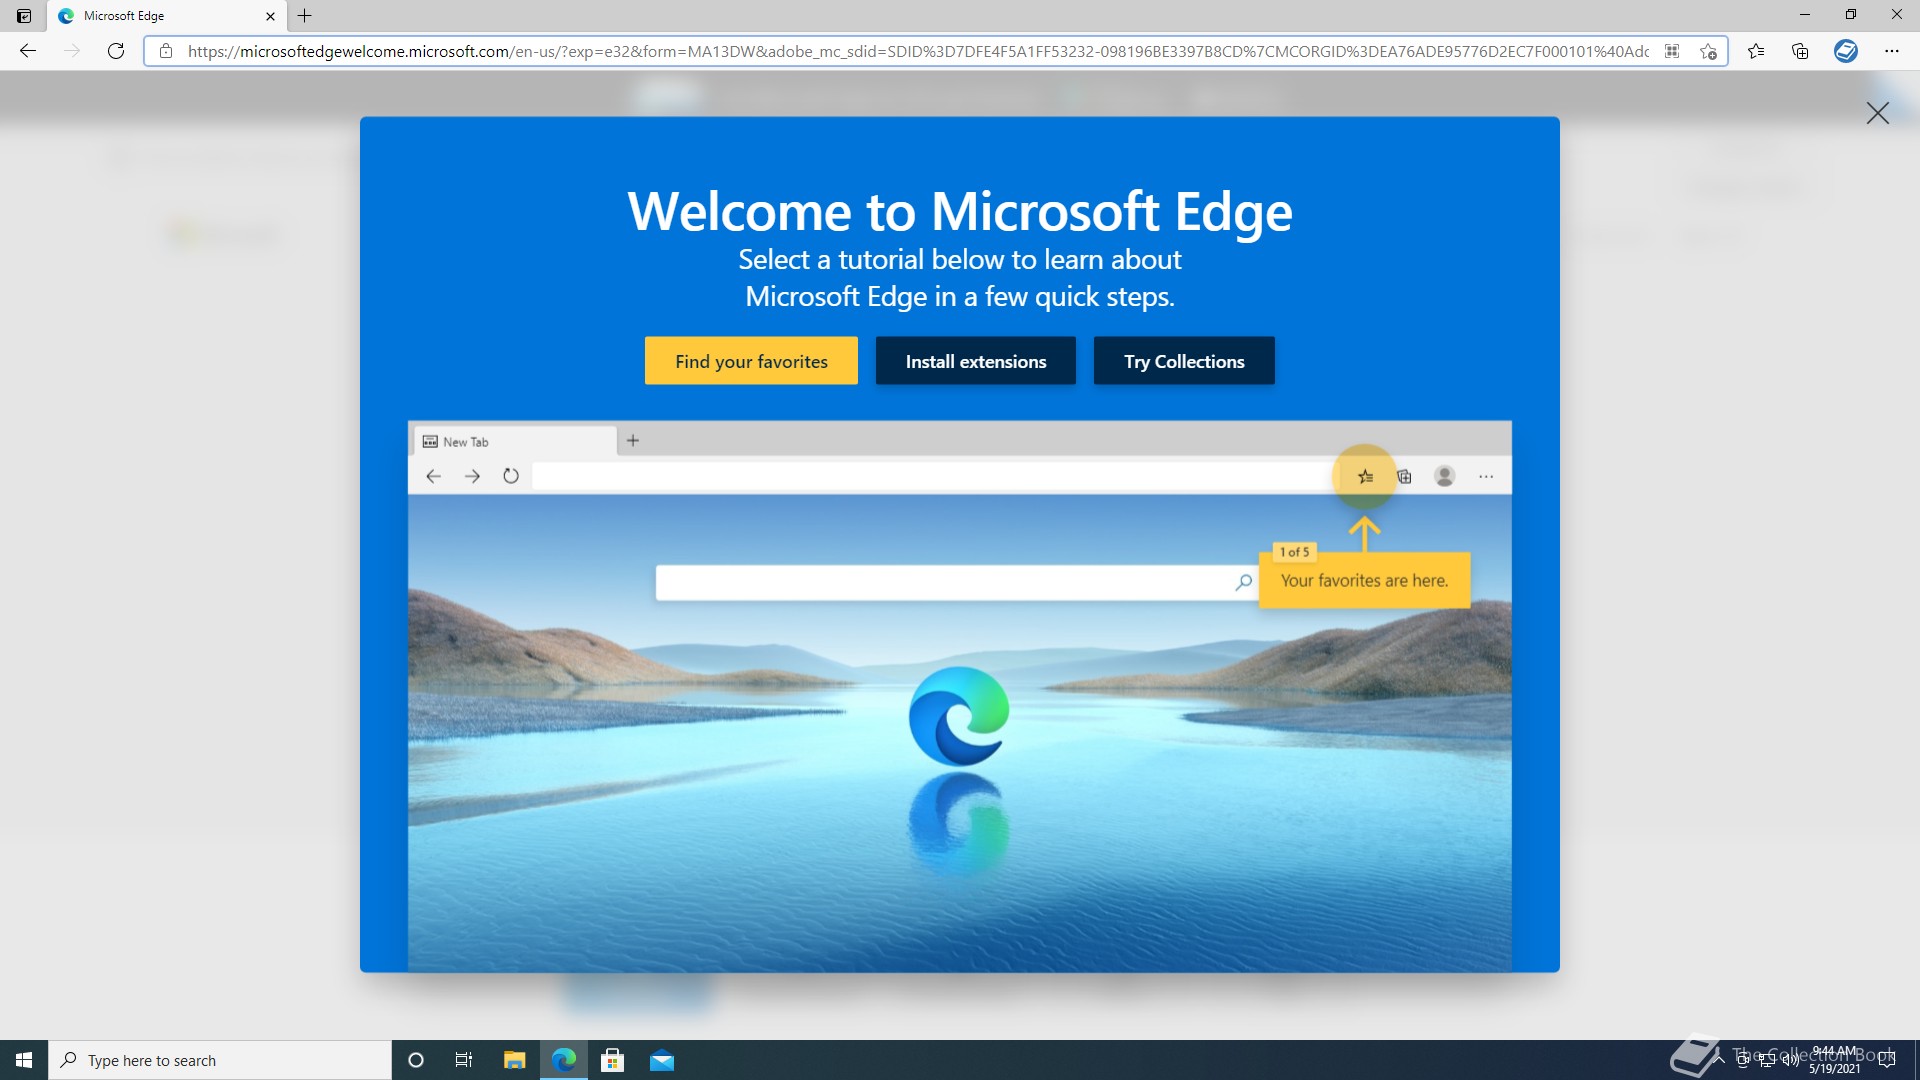Click the tutorial preview refresh icon
The width and height of the screenshot is (1920, 1080).
pyautogui.click(x=511, y=477)
